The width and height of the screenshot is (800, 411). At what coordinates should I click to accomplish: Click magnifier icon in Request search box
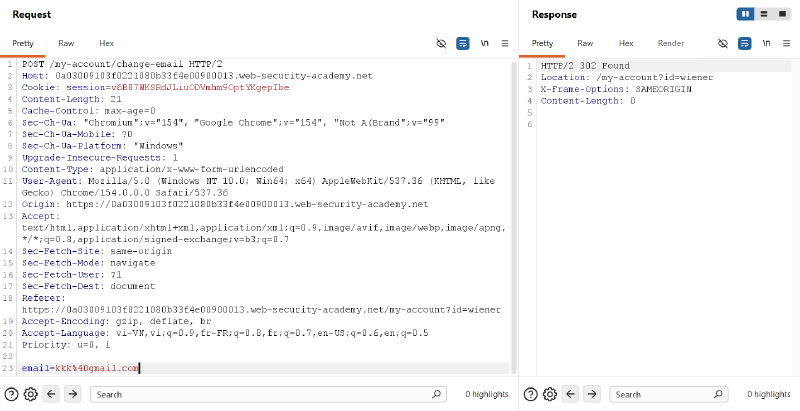[x=436, y=394]
